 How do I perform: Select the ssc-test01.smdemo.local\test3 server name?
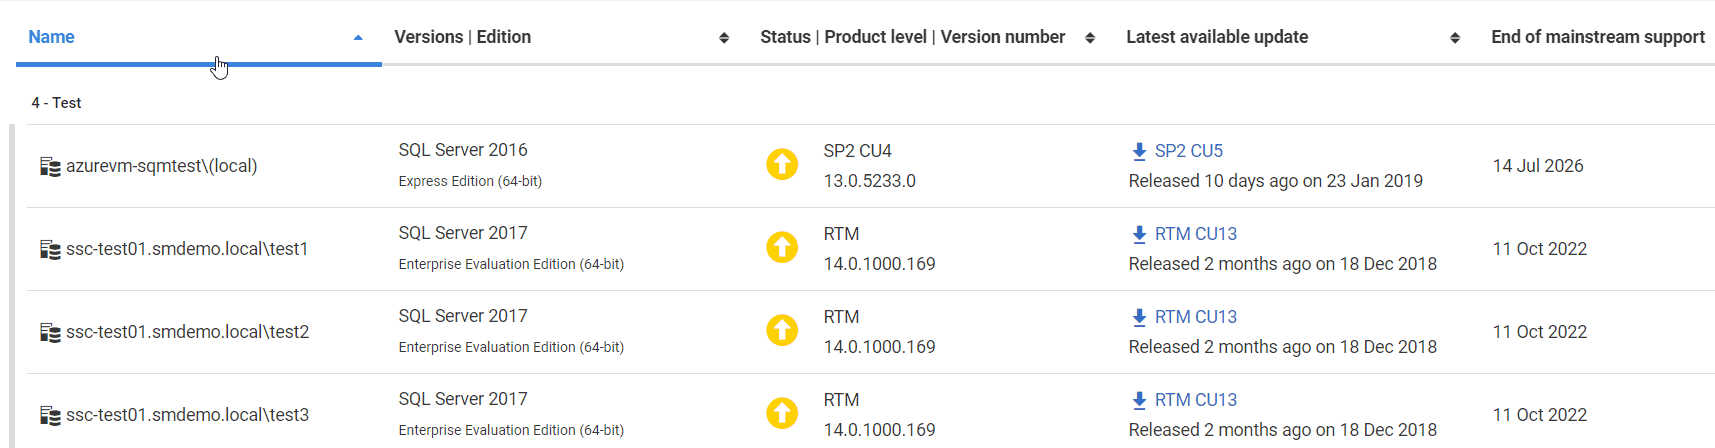point(188,415)
